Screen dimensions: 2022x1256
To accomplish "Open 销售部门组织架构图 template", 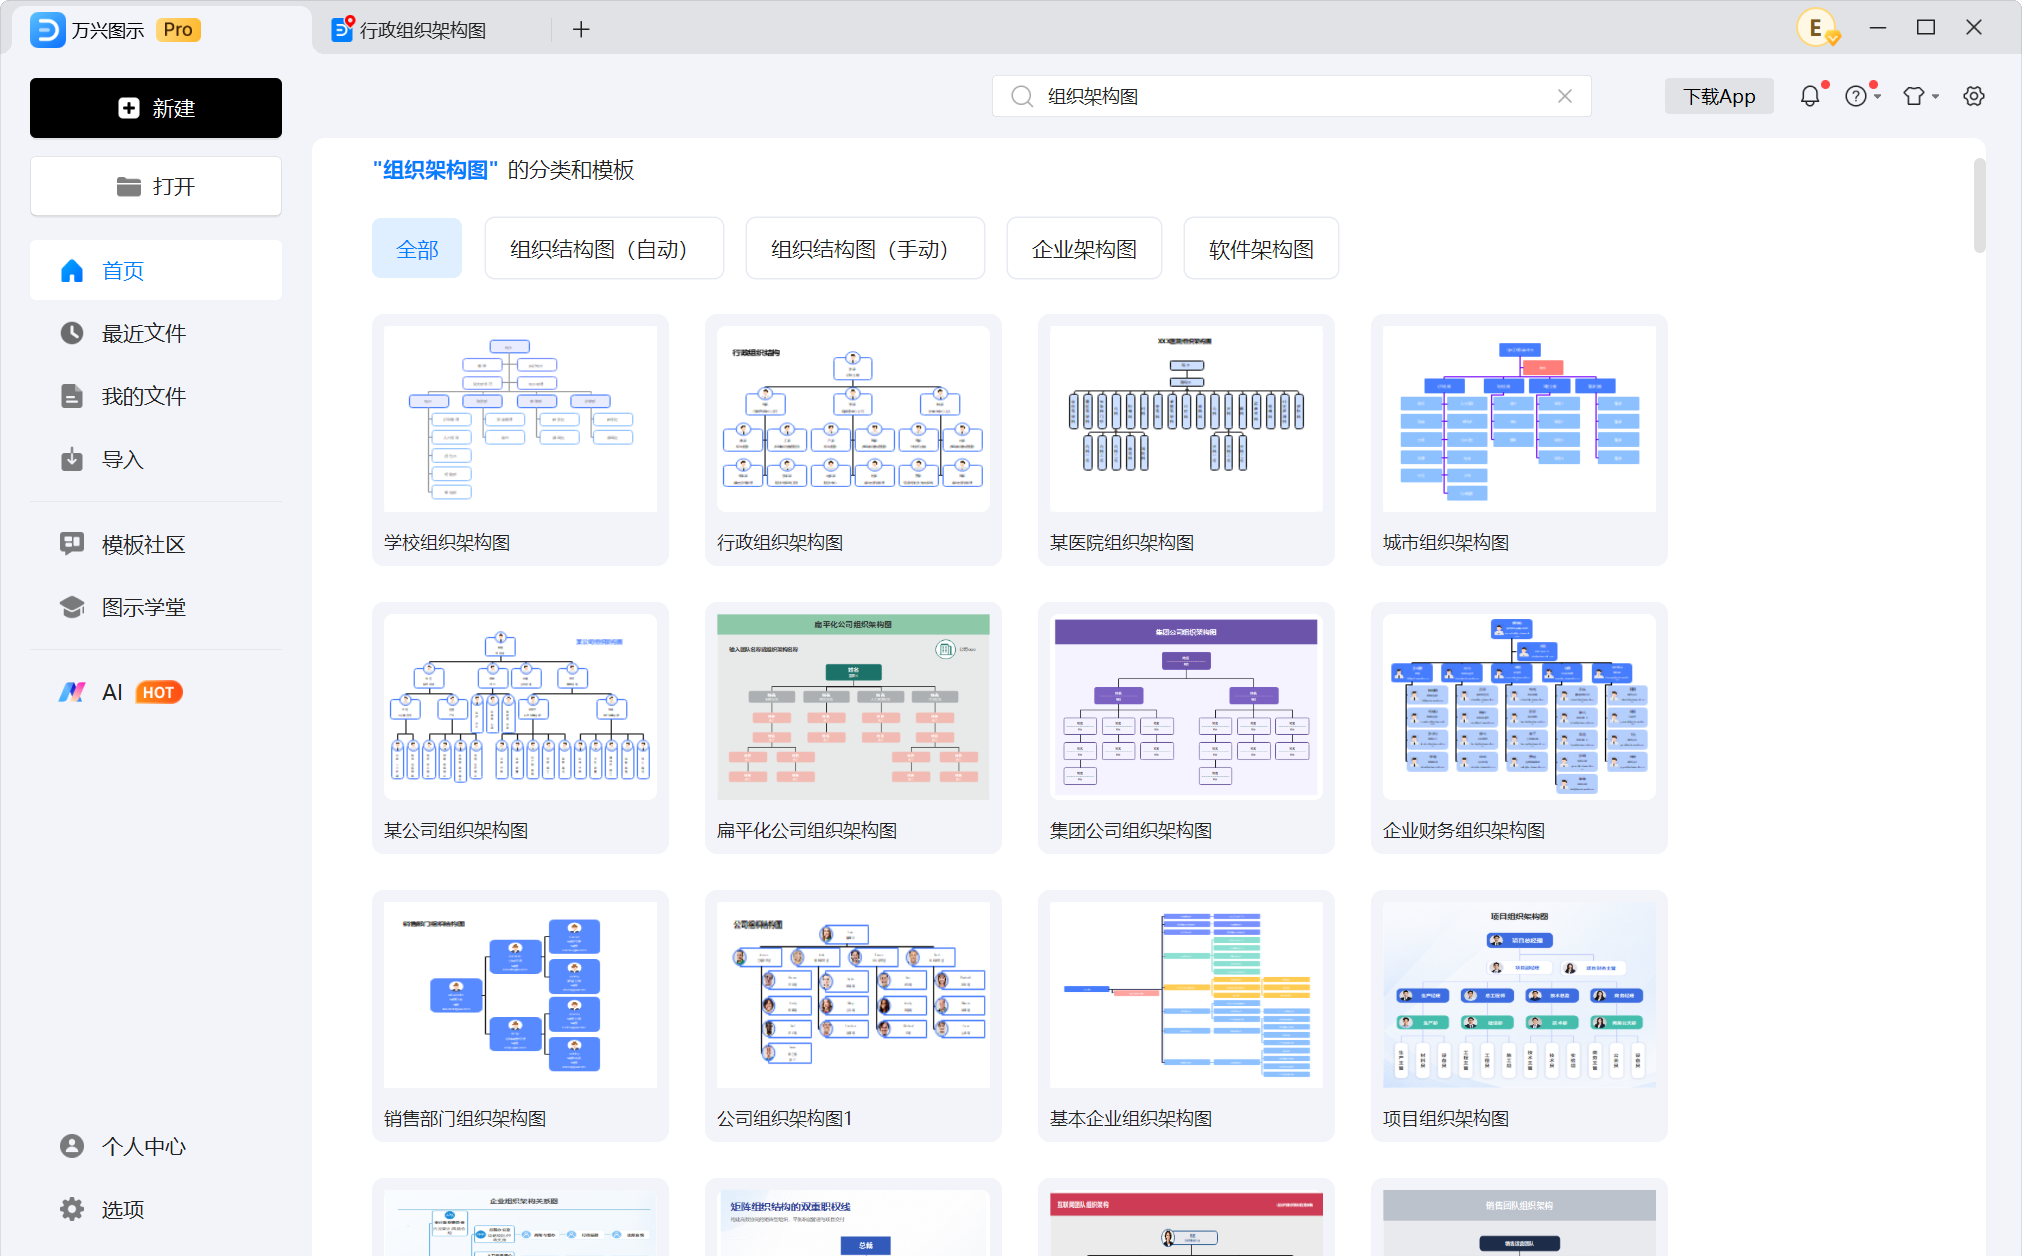I will pyautogui.click(x=520, y=1016).
